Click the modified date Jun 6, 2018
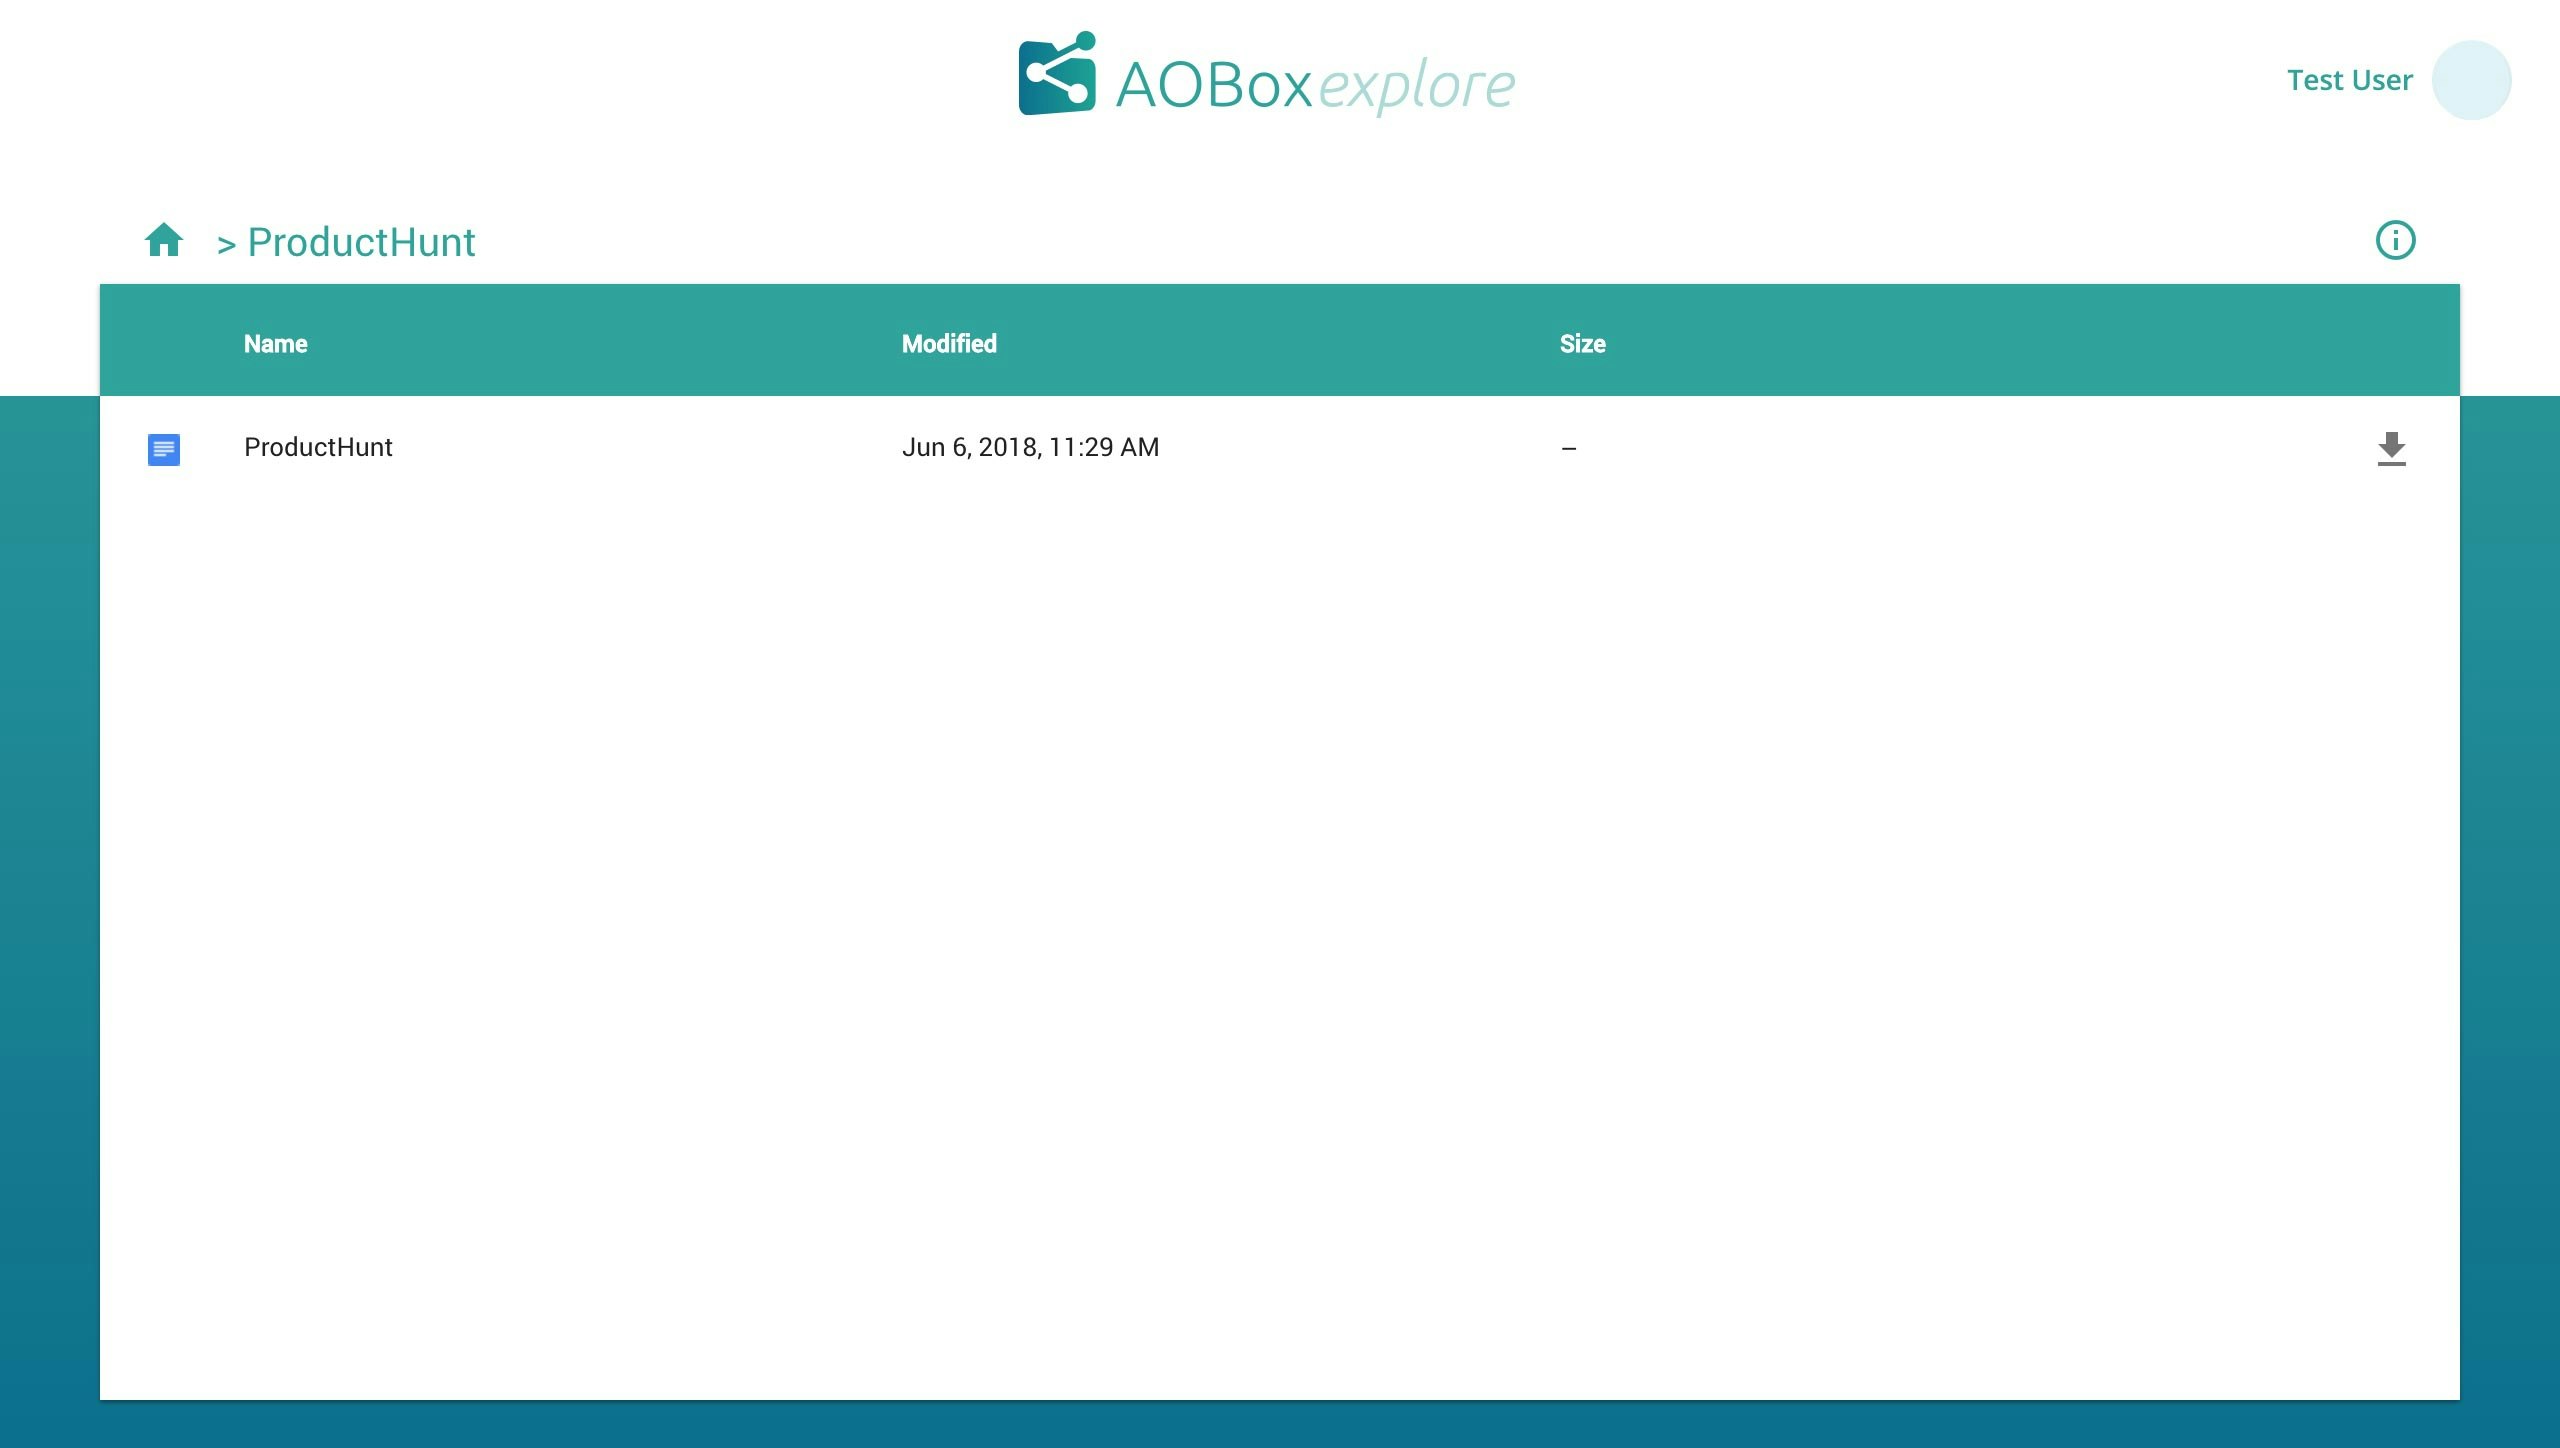The image size is (2560, 1448). click(x=1030, y=447)
